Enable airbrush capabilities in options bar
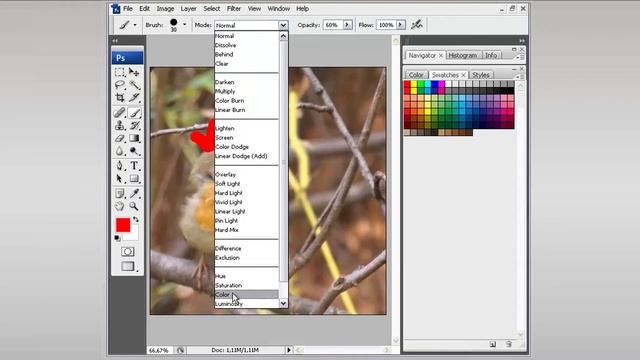640x360 pixels. [416, 25]
